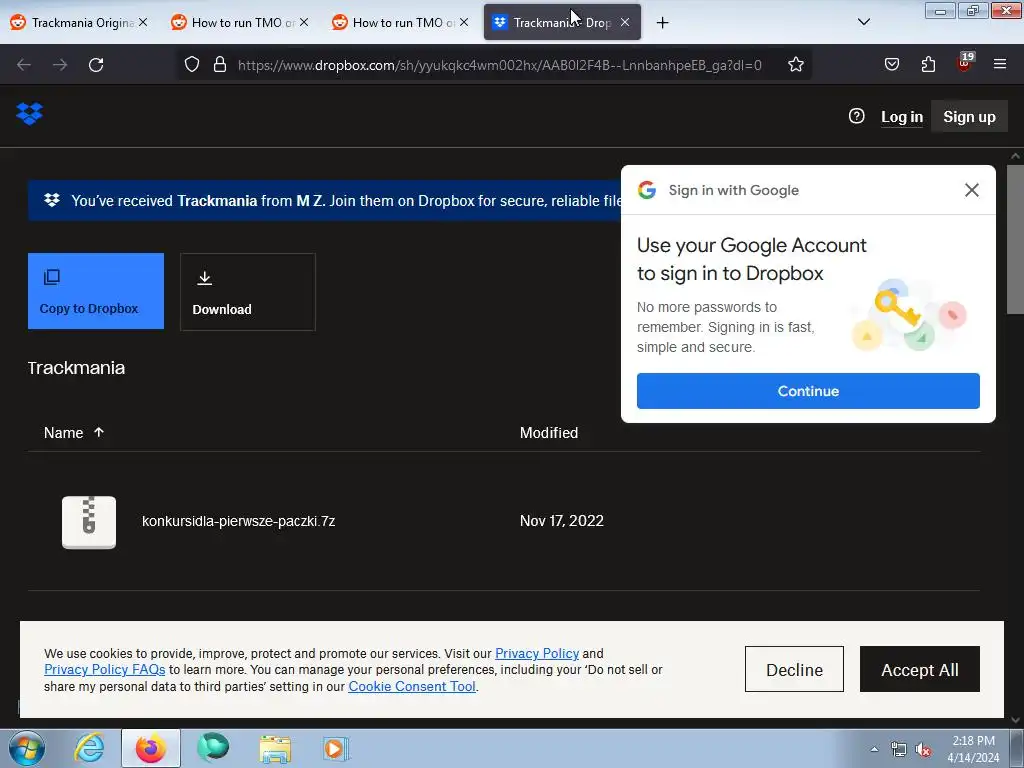Viewport: 1024px width, 768px height.
Task: Go back with the browser back arrow
Action: tap(24, 65)
